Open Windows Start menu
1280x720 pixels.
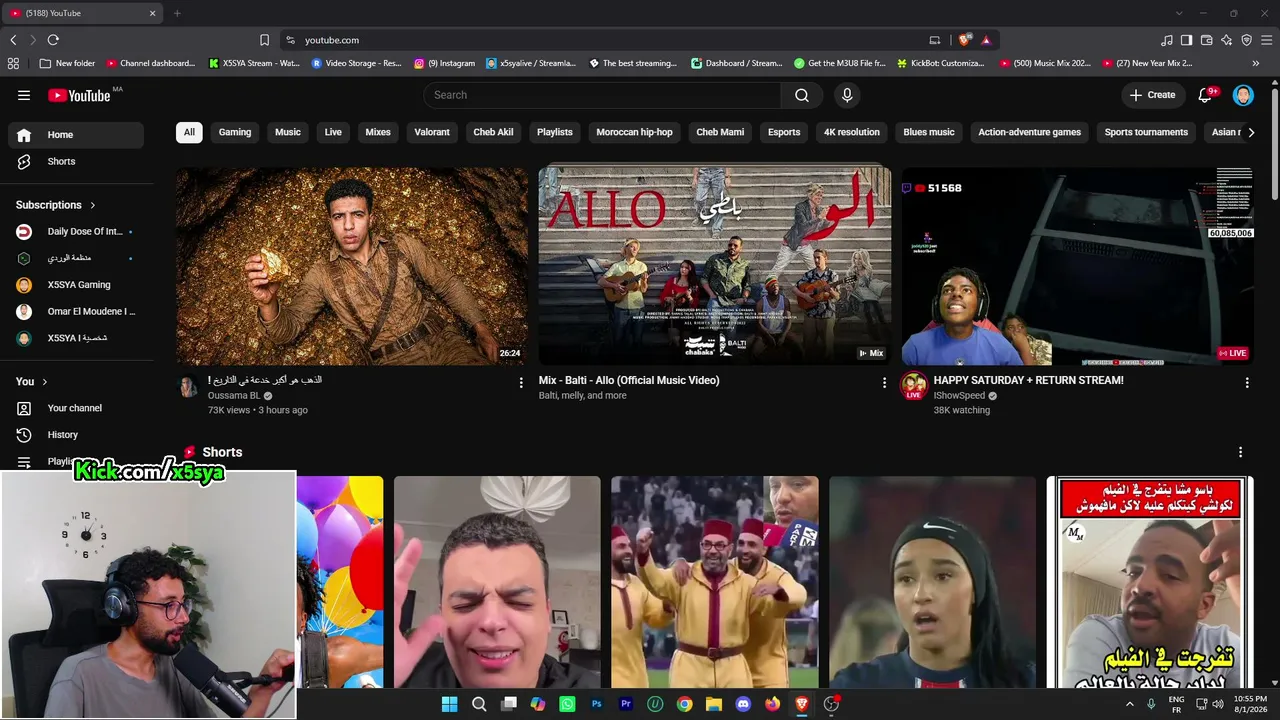click(450, 704)
